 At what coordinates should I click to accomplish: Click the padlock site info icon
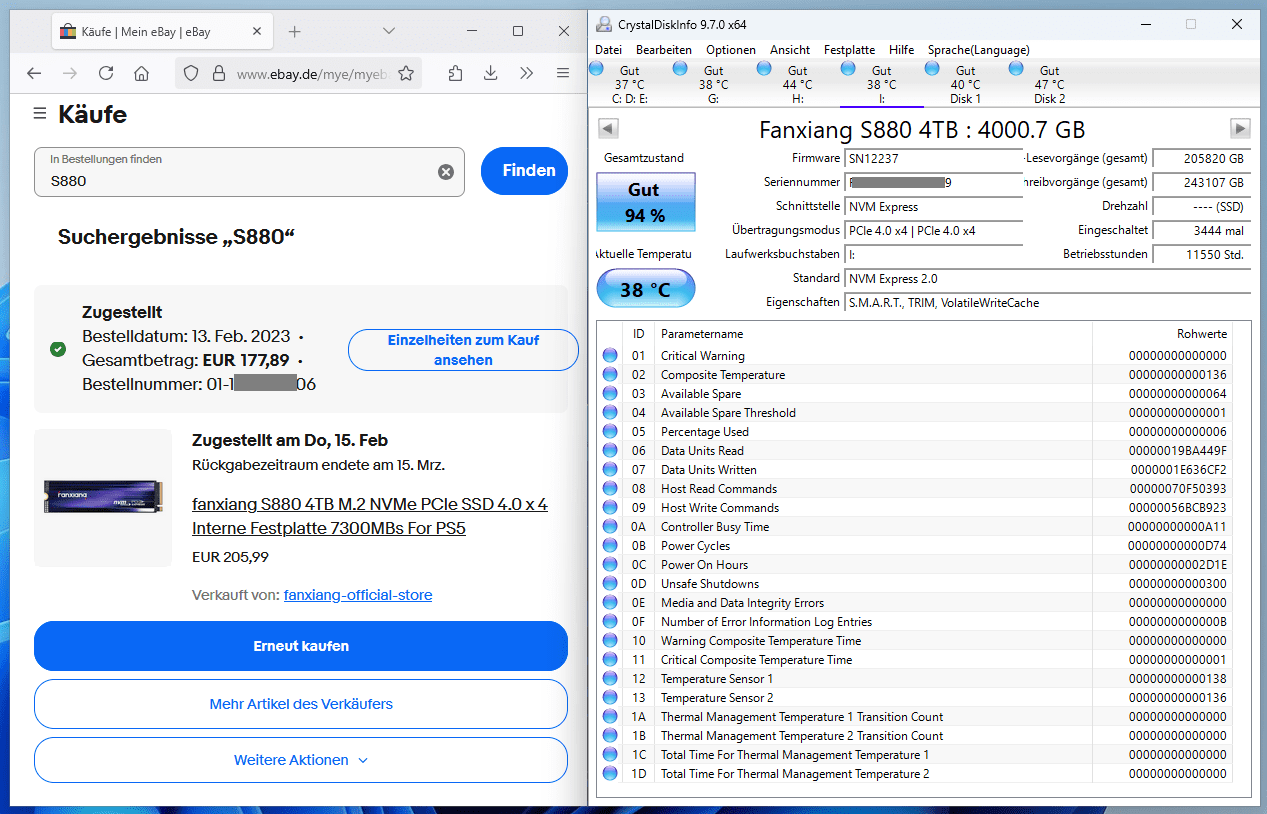219,73
